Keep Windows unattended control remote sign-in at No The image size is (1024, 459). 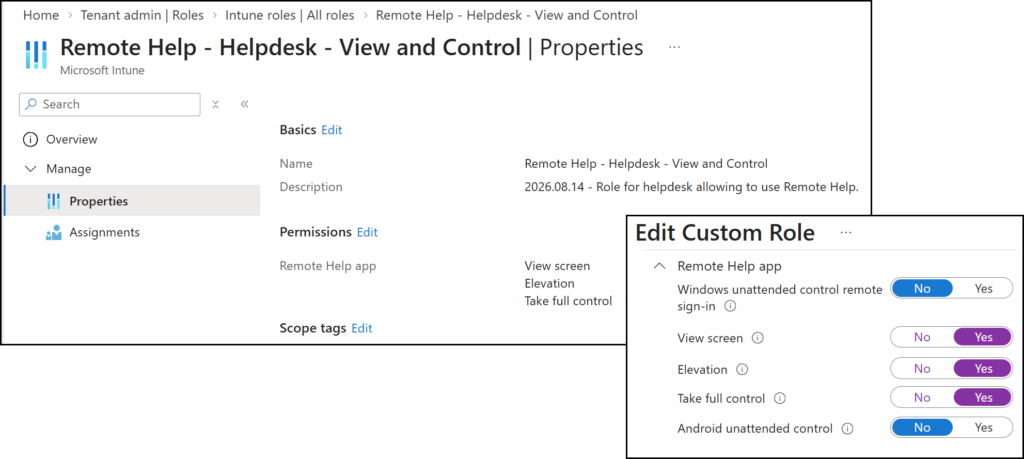[922, 289]
